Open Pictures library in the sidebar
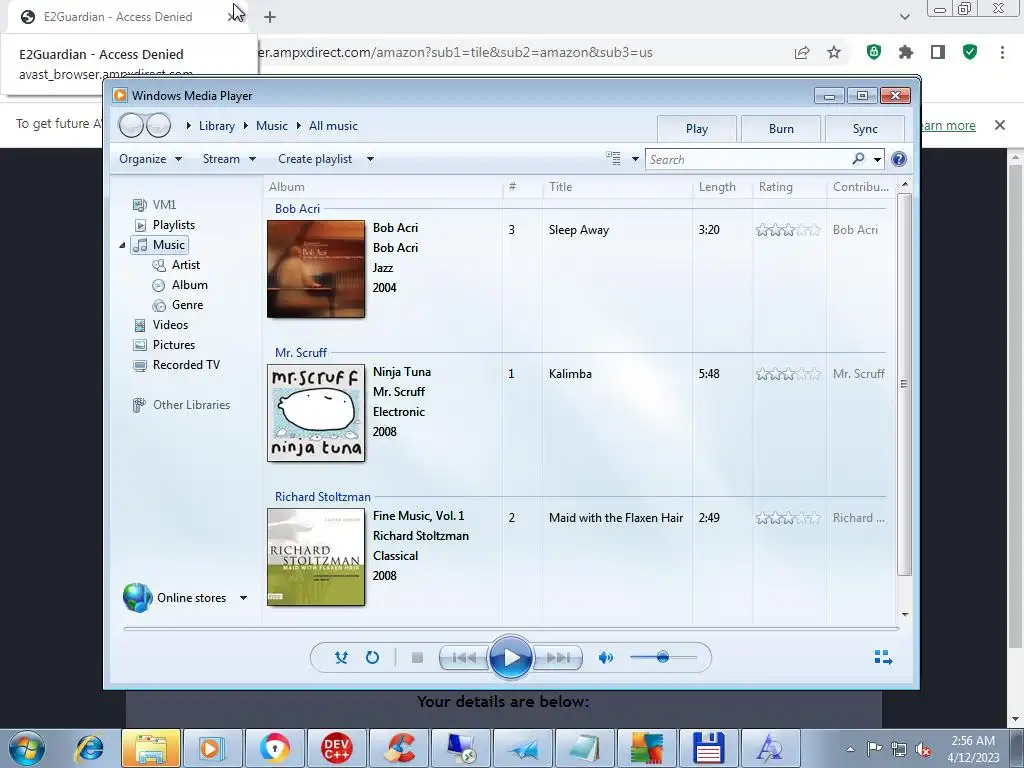Viewport: 1024px width, 768px height. click(x=164, y=345)
